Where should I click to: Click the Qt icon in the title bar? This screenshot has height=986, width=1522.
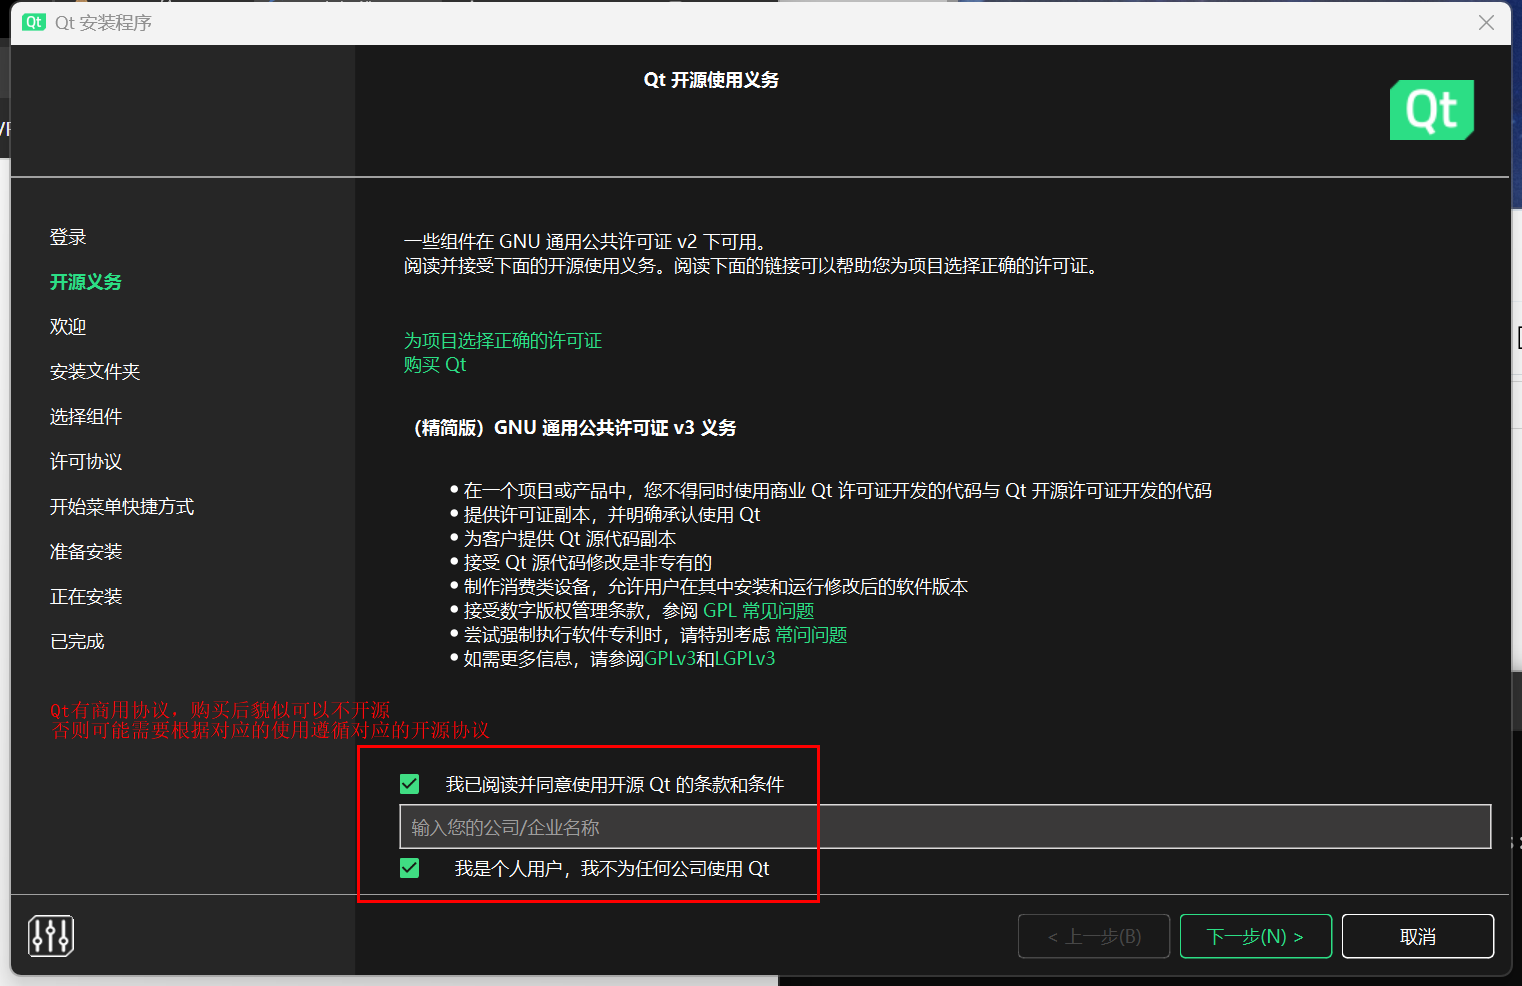click(x=34, y=22)
